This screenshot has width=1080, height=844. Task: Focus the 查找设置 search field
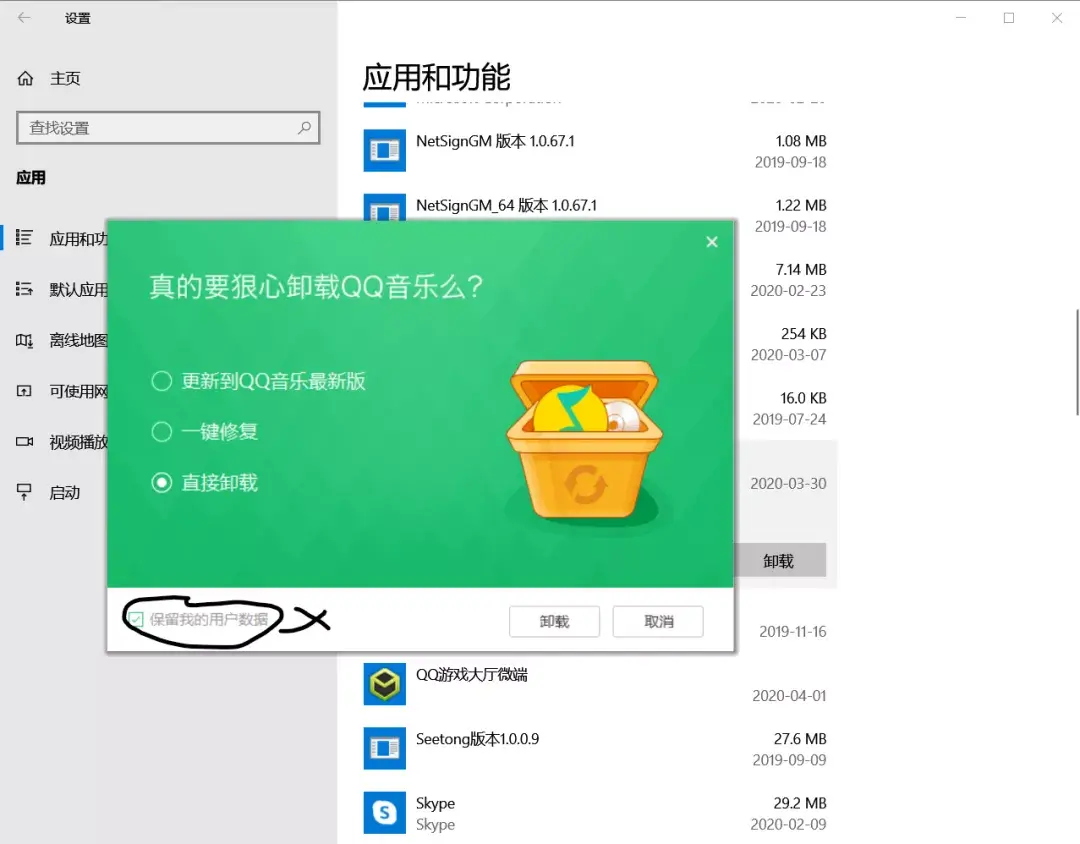coord(168,128)
